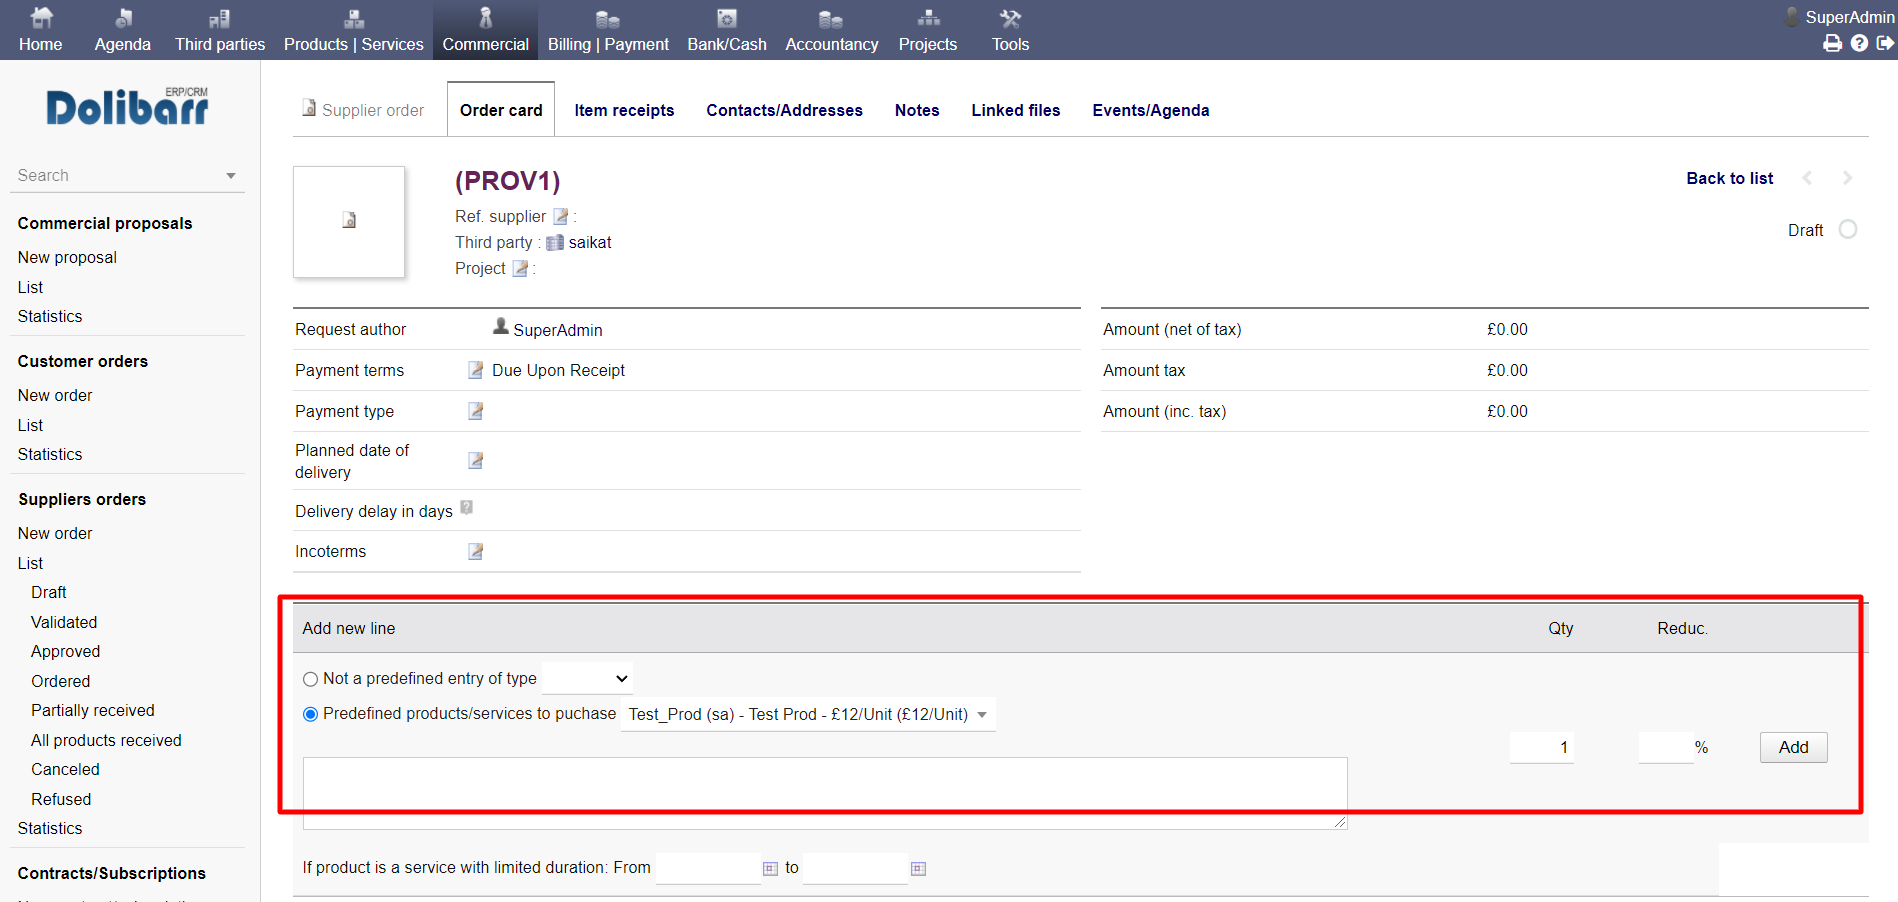Click the Qty input field
This screenshot has height=902, width=1898.
click(x=1541, y=747)
